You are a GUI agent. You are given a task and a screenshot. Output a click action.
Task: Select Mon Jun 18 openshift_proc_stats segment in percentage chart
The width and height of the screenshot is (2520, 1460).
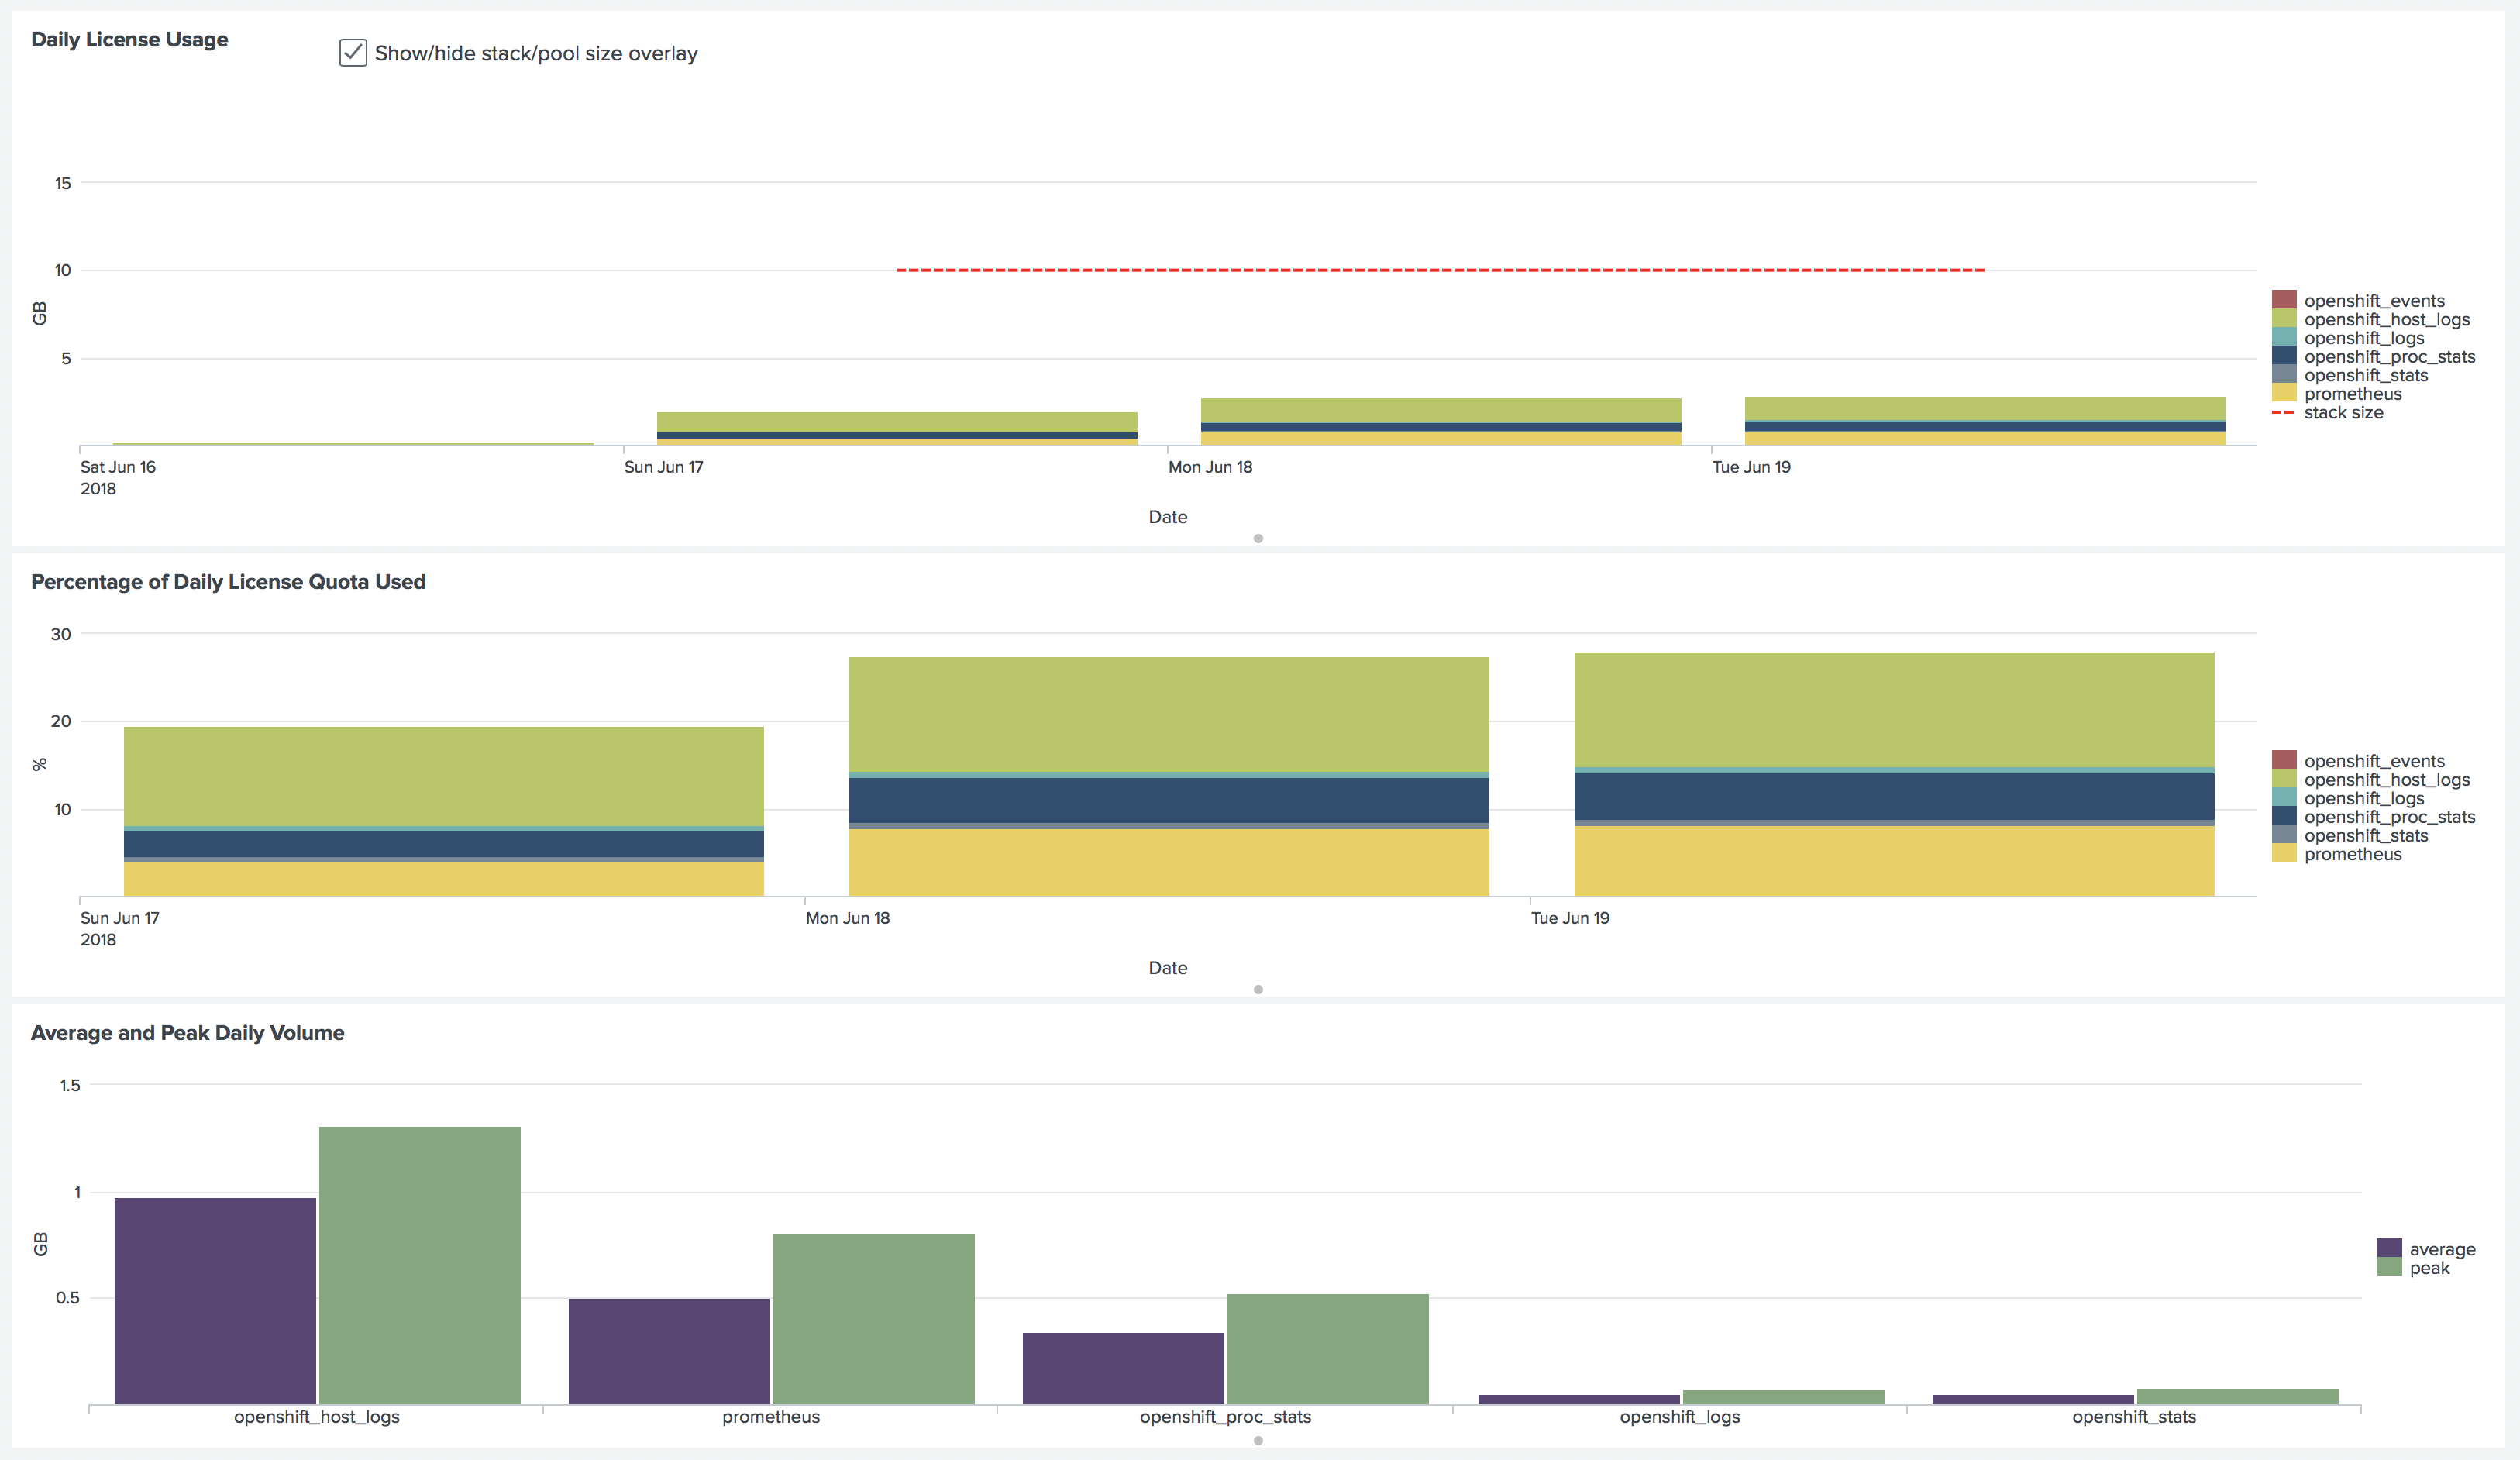(x=1169, y=800)
